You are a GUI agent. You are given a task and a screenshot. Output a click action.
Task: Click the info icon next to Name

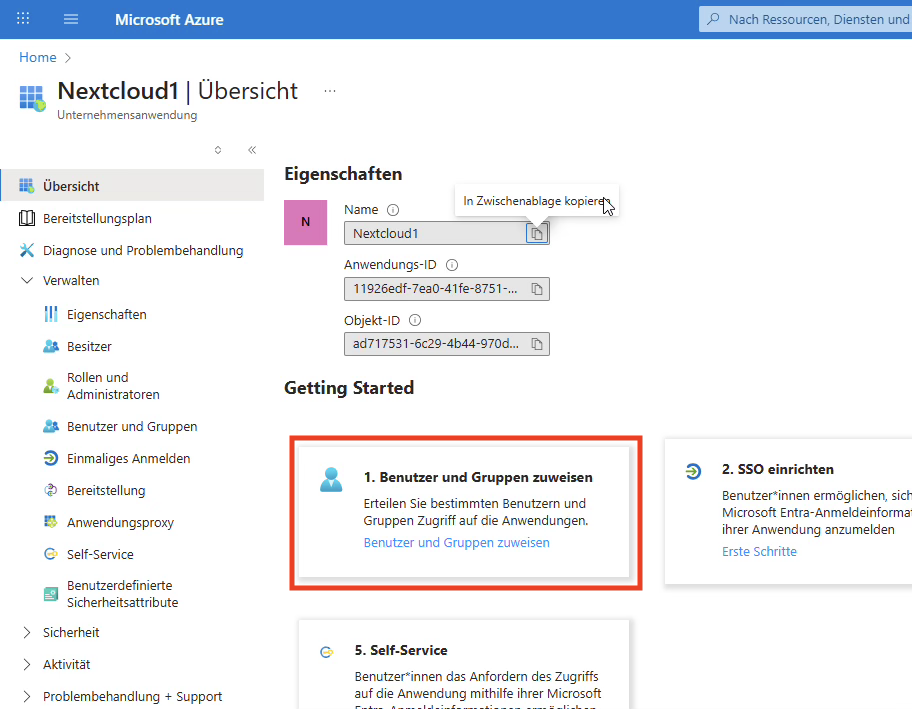coord(393,210)
